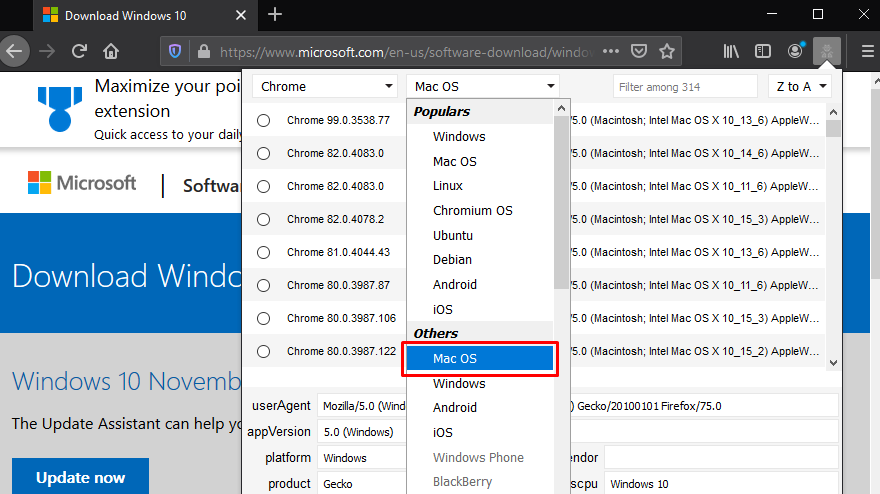Choose highlighted Mac OS under Others
Screen dimensions: 880x494
480,358
